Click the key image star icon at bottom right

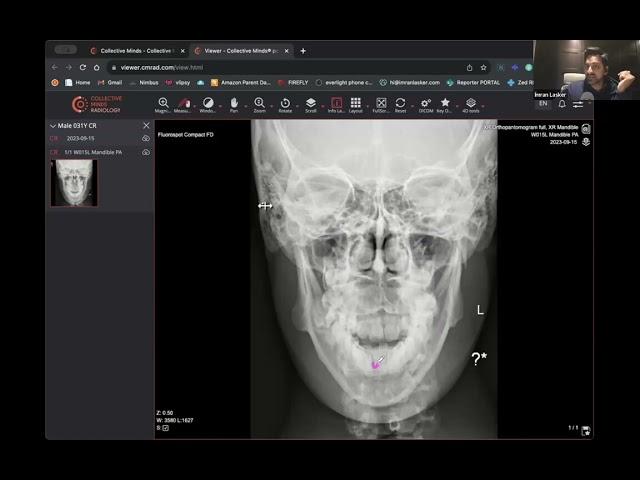tap(586, 431)
